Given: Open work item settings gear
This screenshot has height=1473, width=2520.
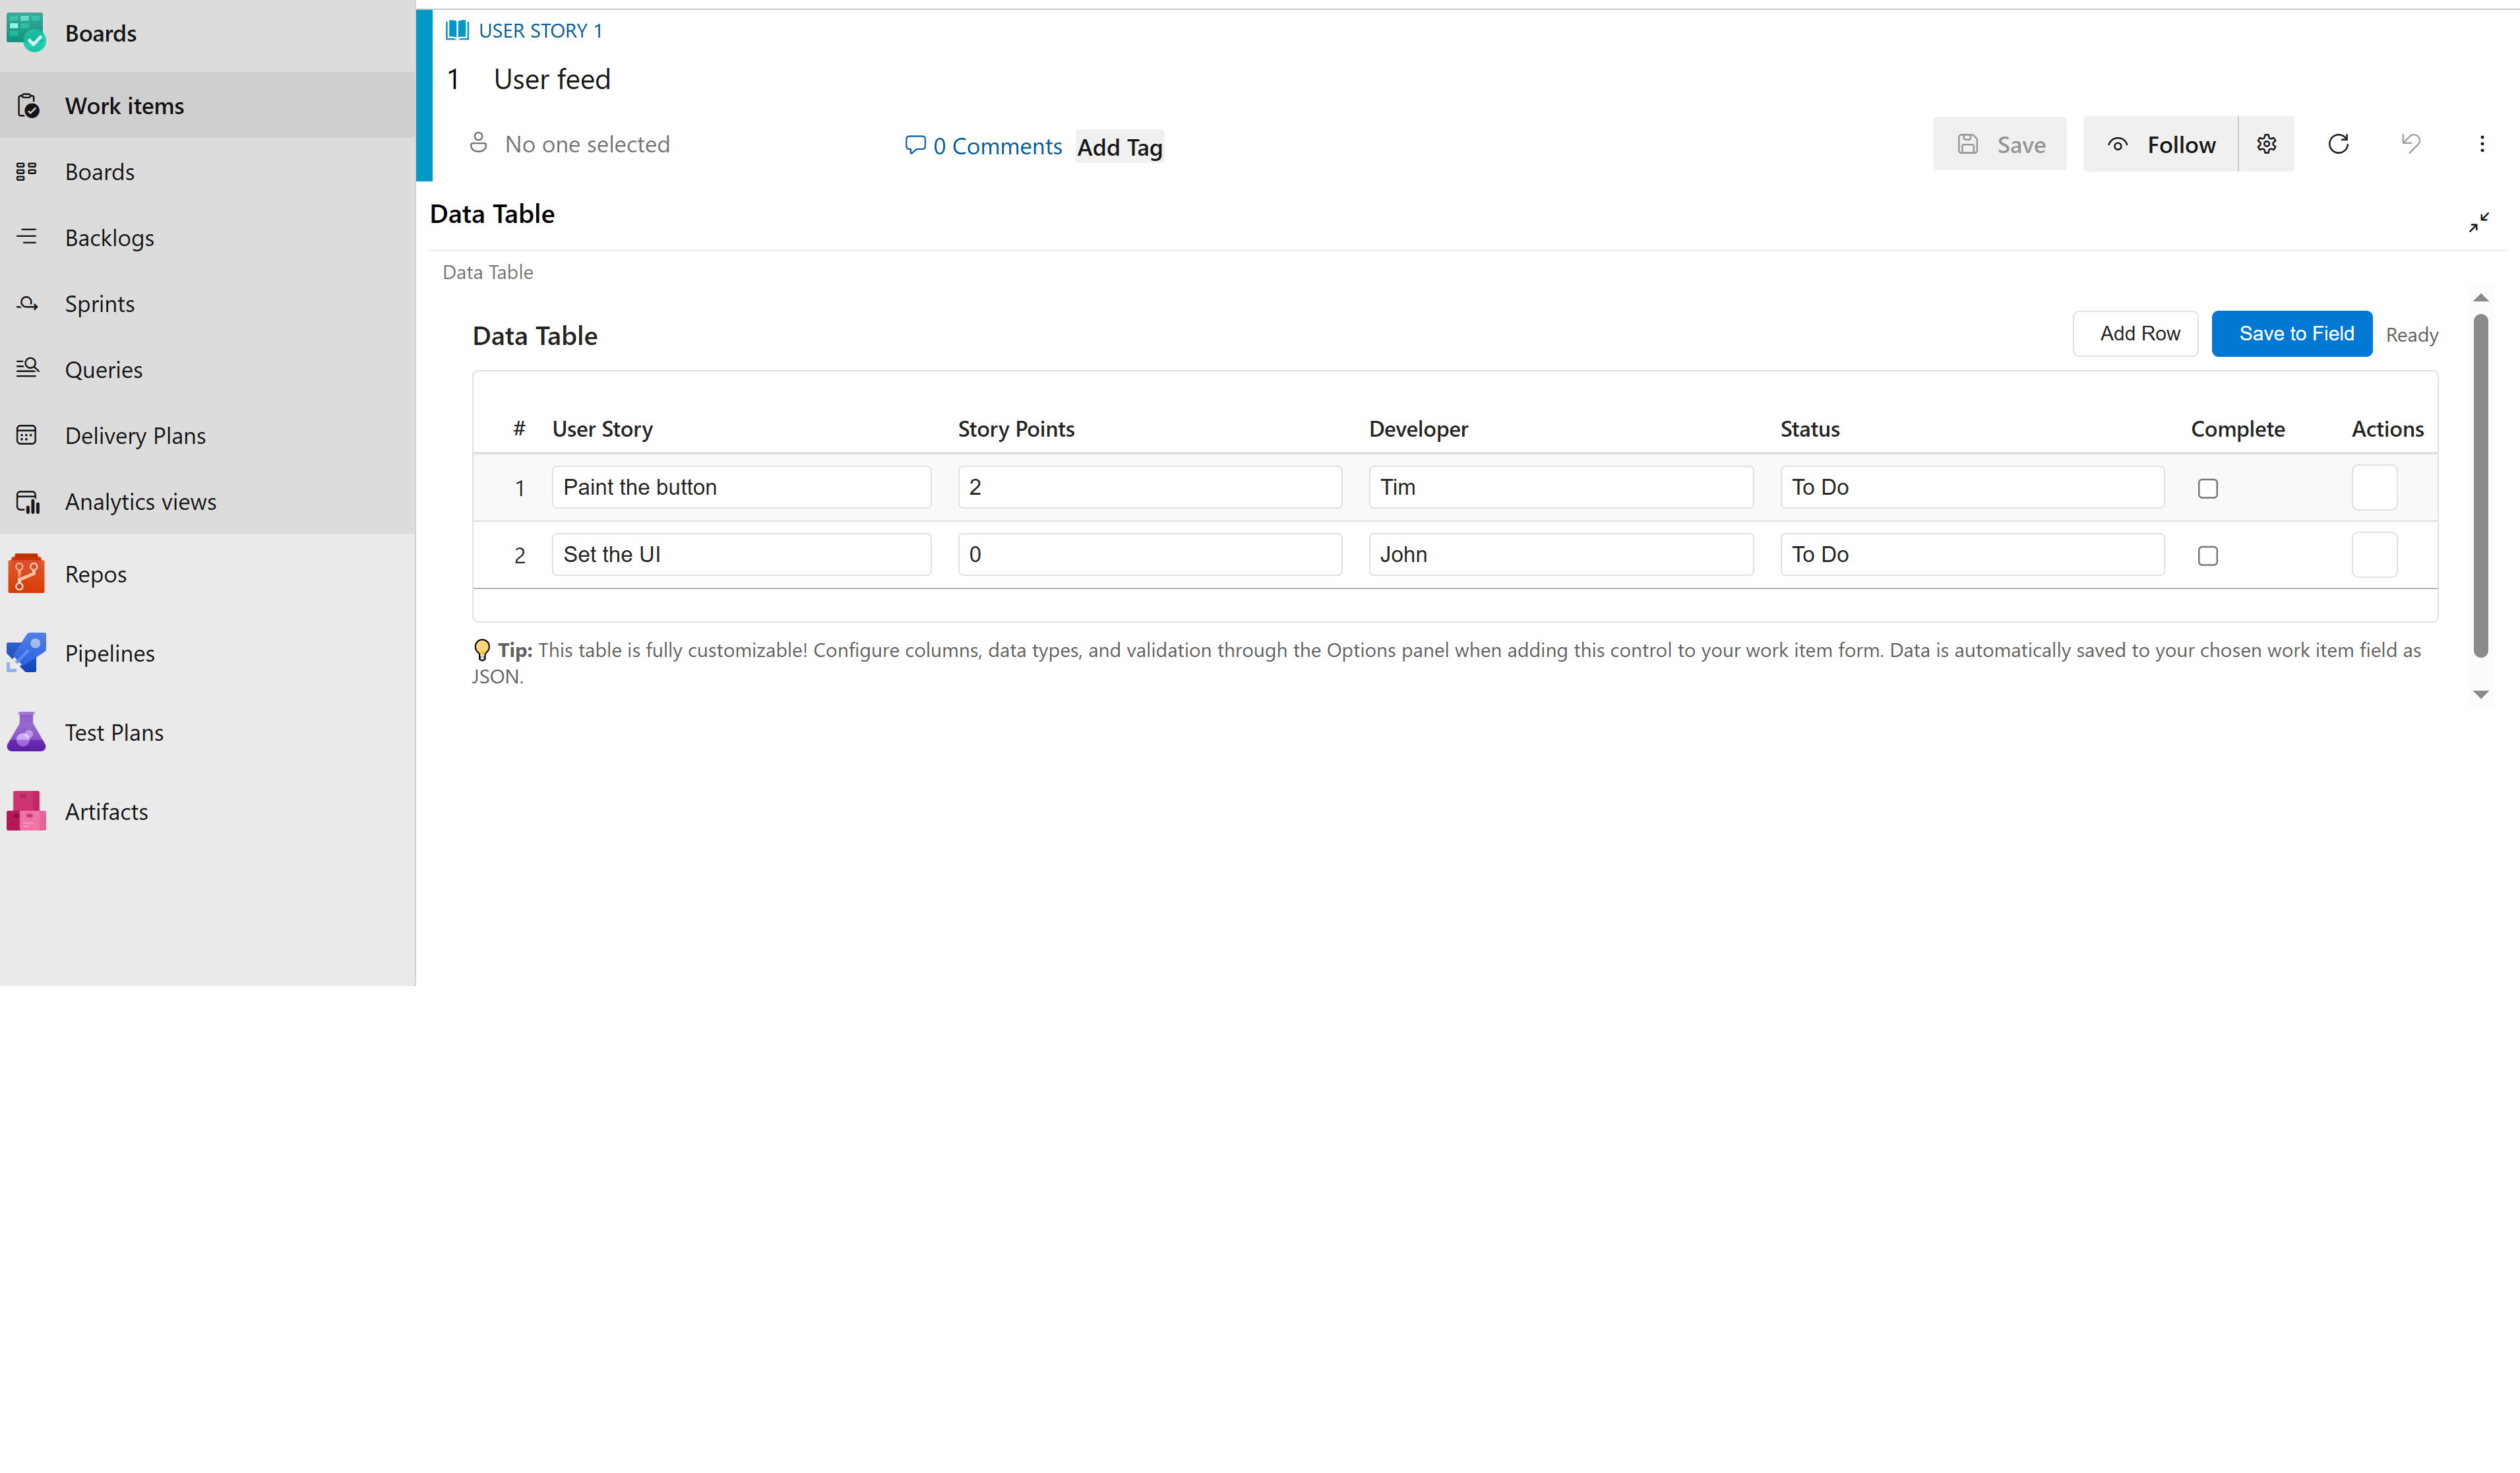Looking at the screenshot, I should [2266, 143].
